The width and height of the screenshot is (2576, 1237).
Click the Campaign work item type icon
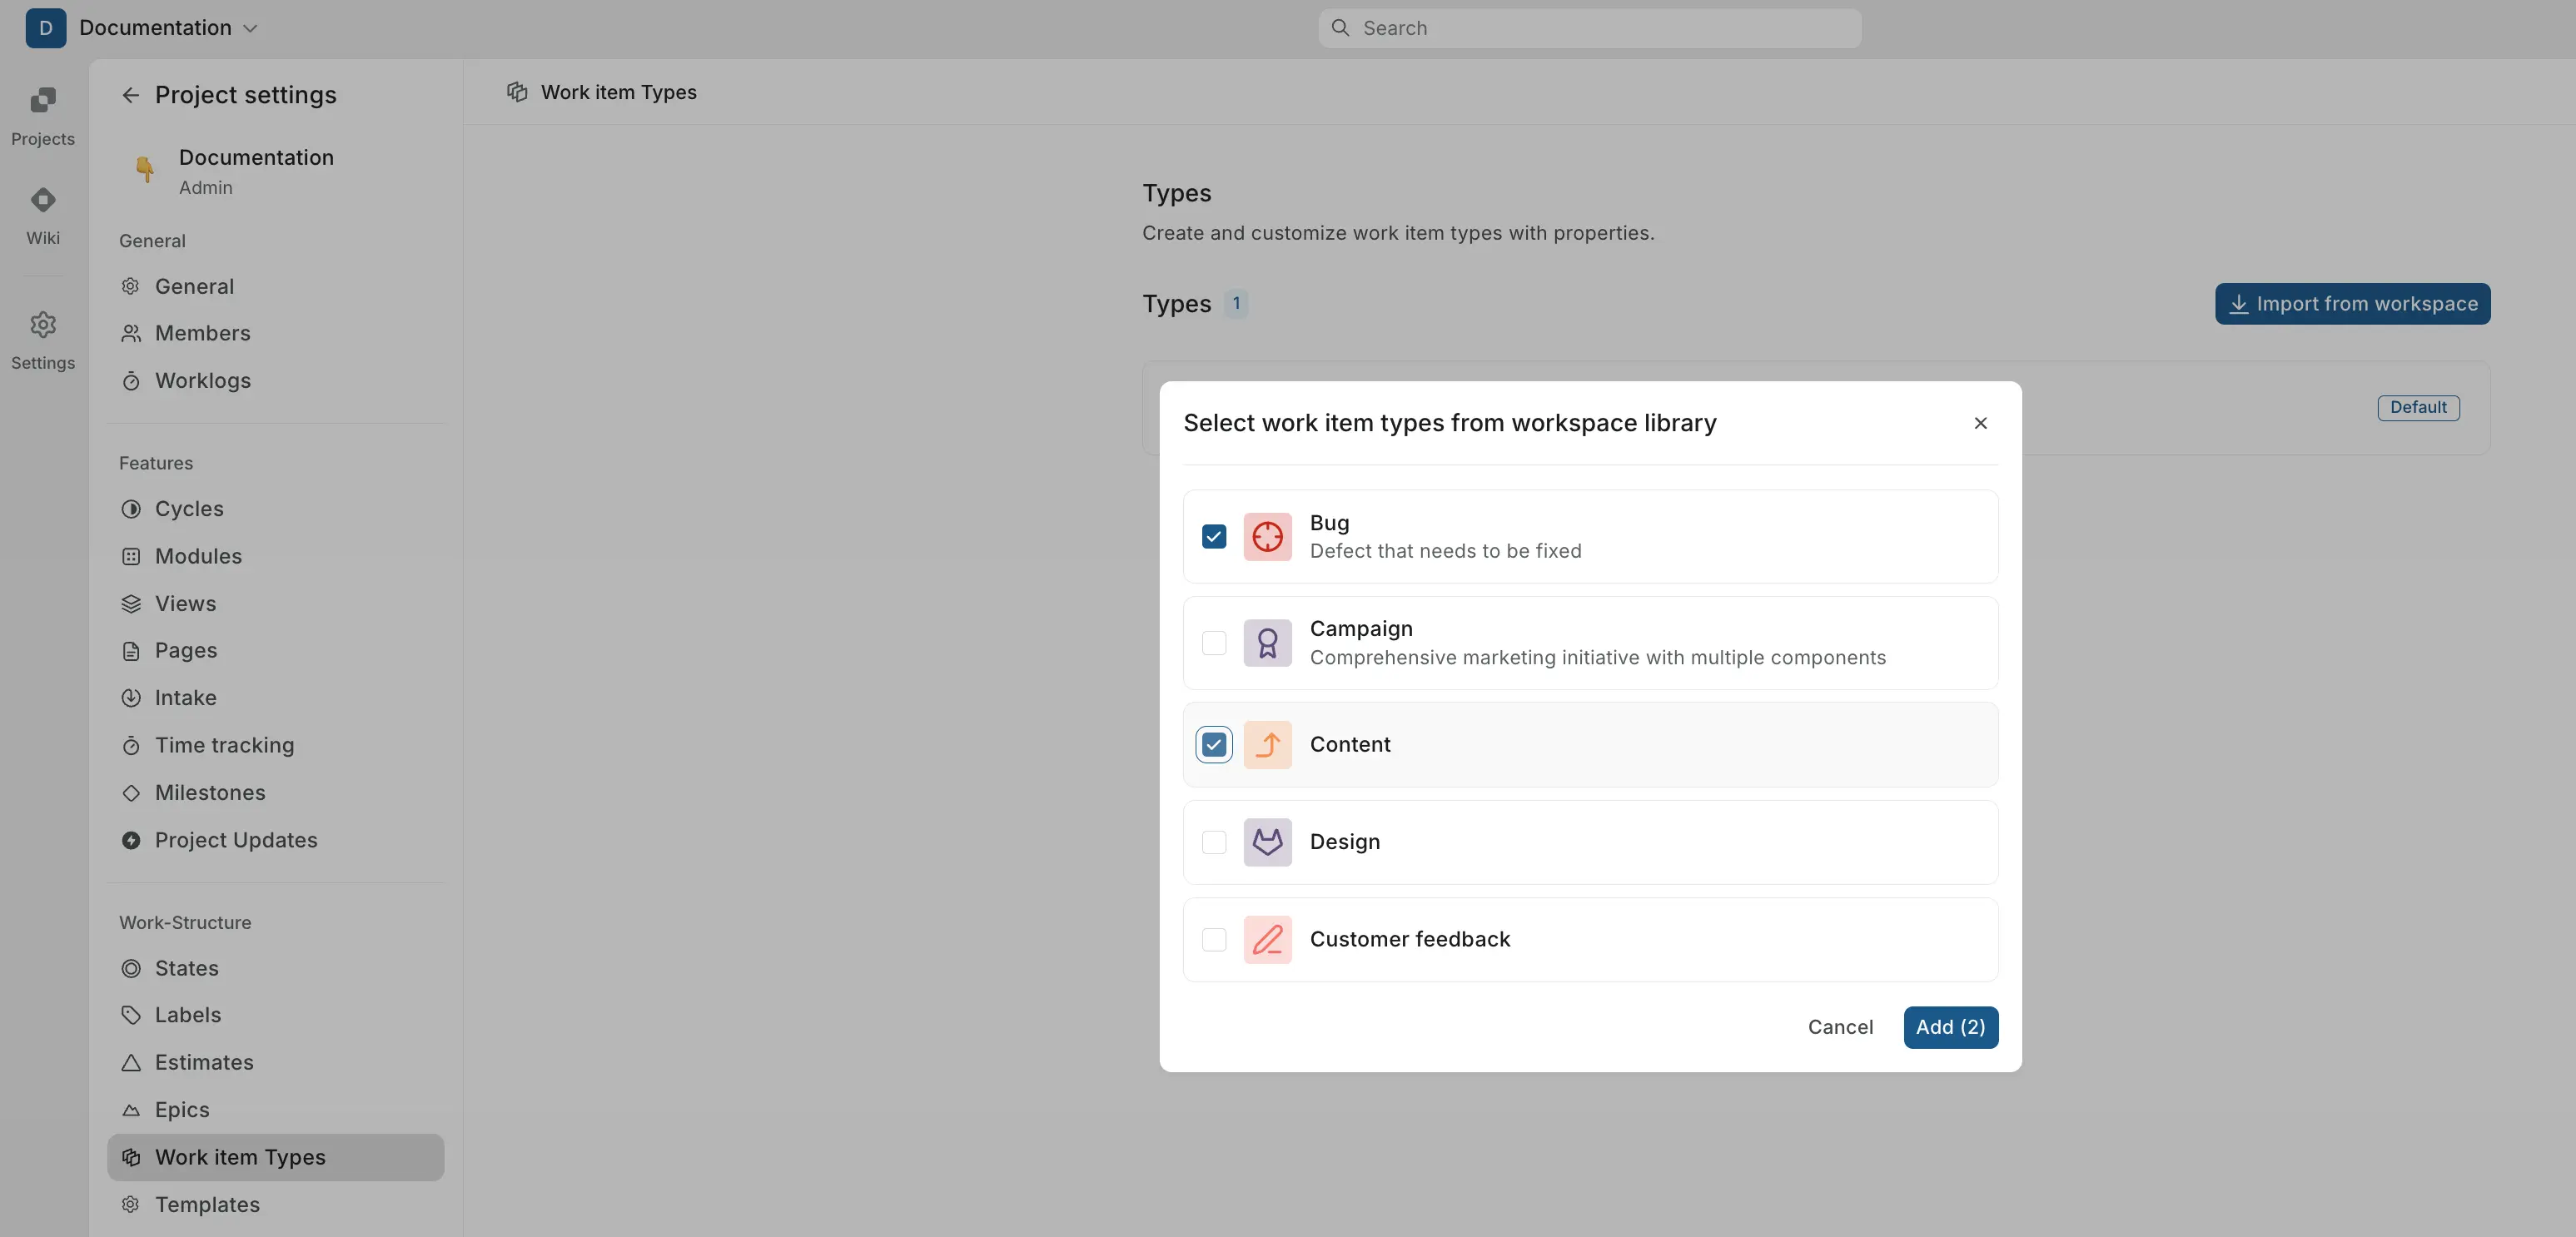pyautogui.click(x=1267, y=643)
